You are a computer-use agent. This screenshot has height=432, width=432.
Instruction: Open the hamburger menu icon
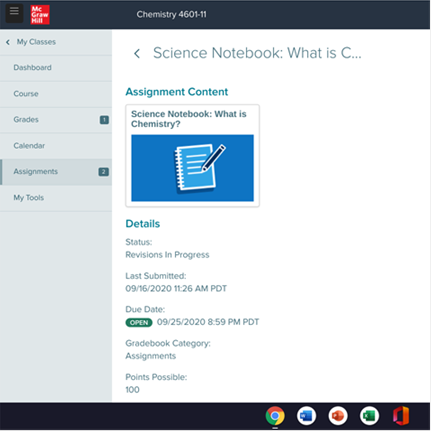(x=14, y=13)
